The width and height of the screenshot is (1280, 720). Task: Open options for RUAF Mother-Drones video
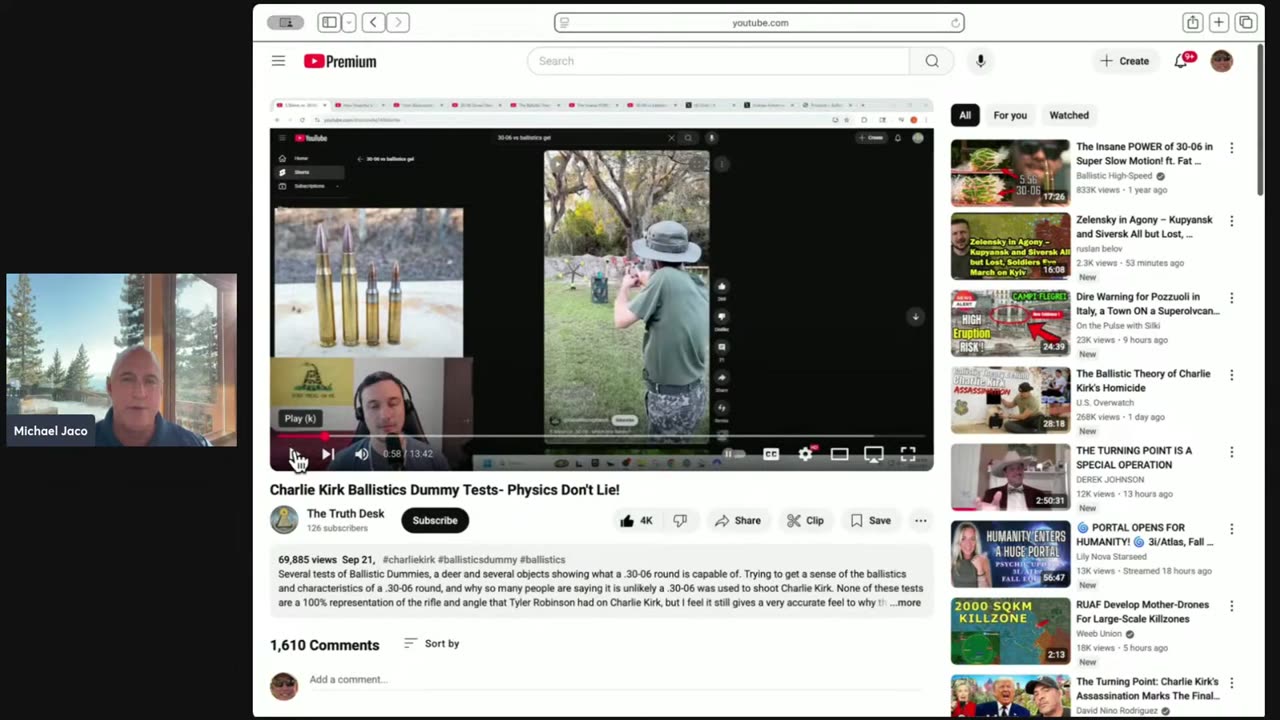1231,606
